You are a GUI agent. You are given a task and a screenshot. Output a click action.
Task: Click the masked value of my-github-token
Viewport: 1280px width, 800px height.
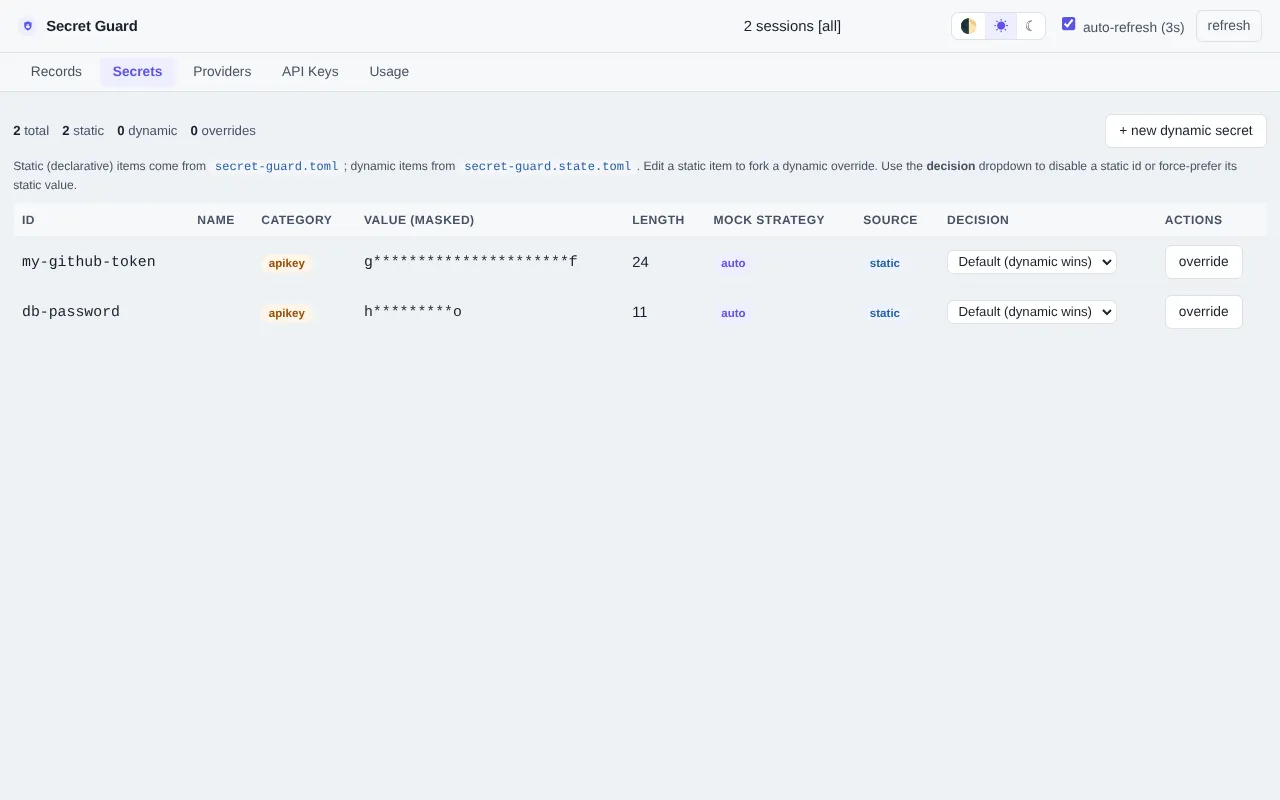pos(471,262)
